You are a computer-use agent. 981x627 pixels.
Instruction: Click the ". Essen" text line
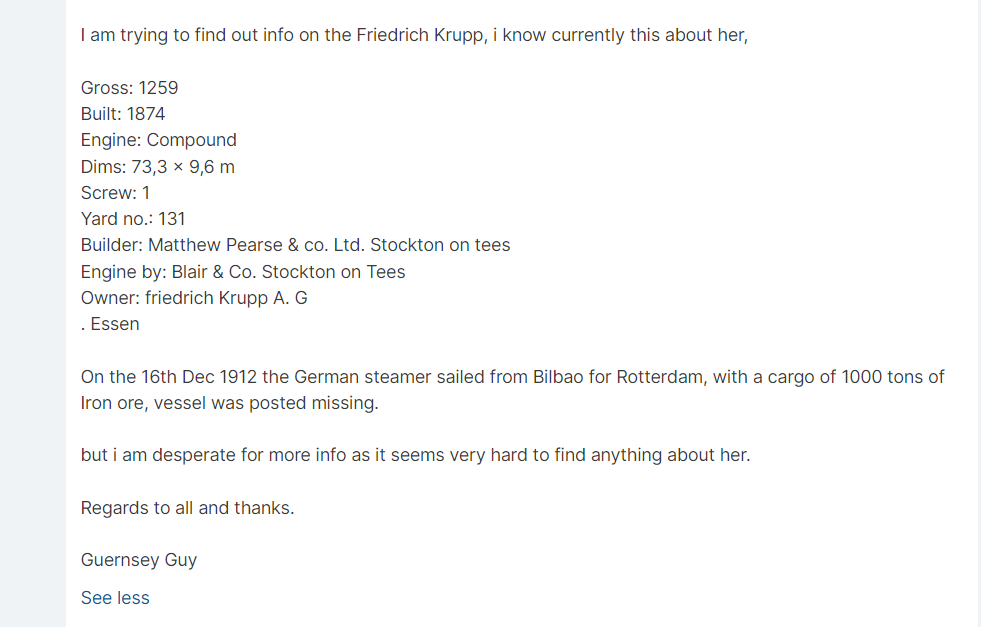click(110, 324)
